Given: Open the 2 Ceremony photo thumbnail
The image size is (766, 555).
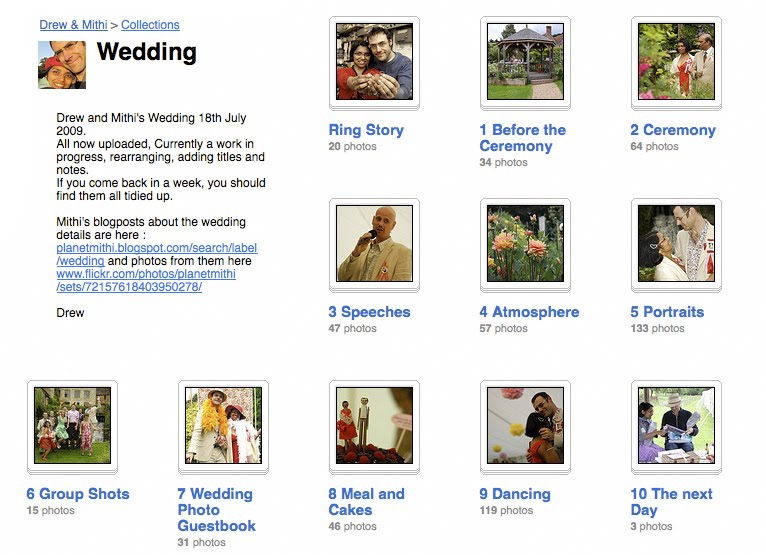Looking at the screenshot, I should [x=676, y=61].
